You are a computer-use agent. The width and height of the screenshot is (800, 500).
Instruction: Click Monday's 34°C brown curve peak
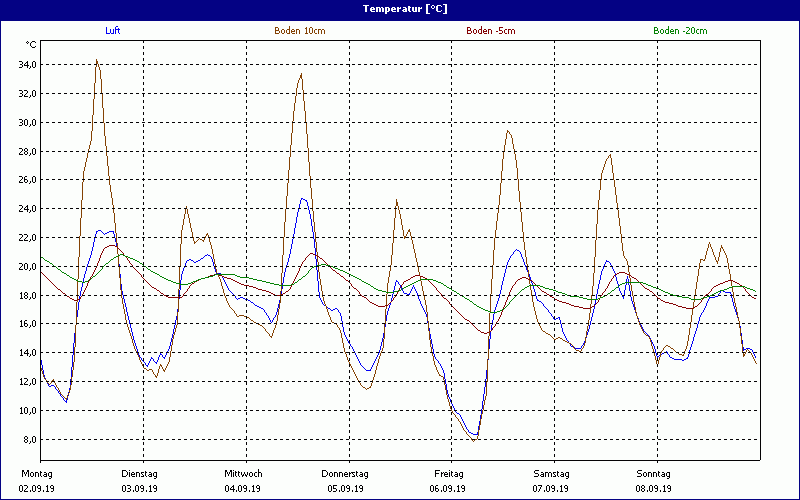coord(96,60)
